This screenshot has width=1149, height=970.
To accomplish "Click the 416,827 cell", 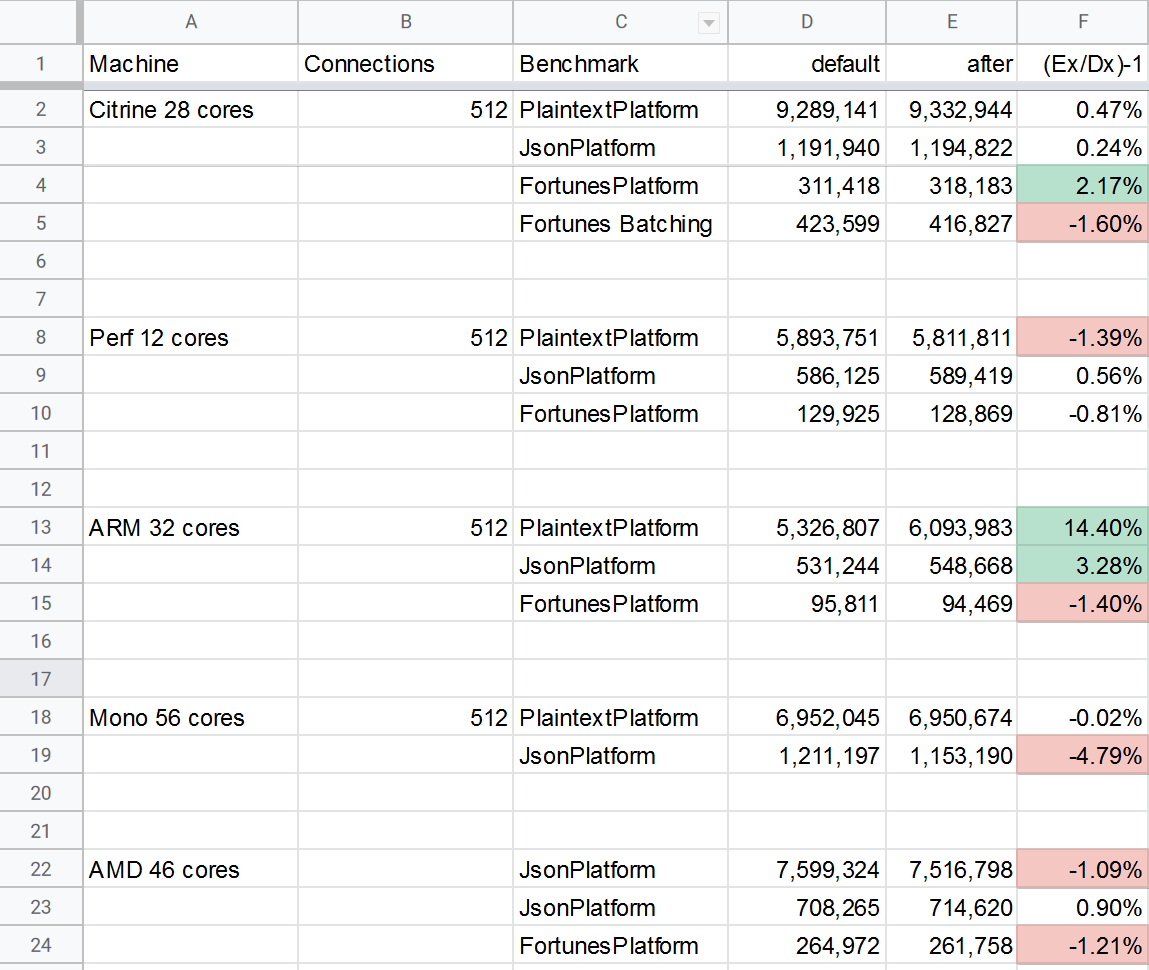I will coord(952,223).
